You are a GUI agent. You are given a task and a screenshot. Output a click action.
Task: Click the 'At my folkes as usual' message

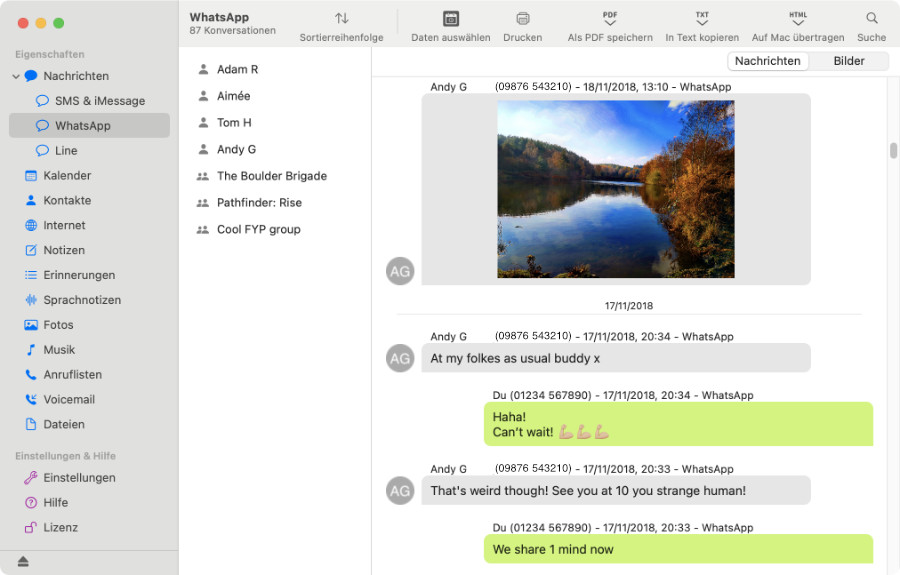616,358
